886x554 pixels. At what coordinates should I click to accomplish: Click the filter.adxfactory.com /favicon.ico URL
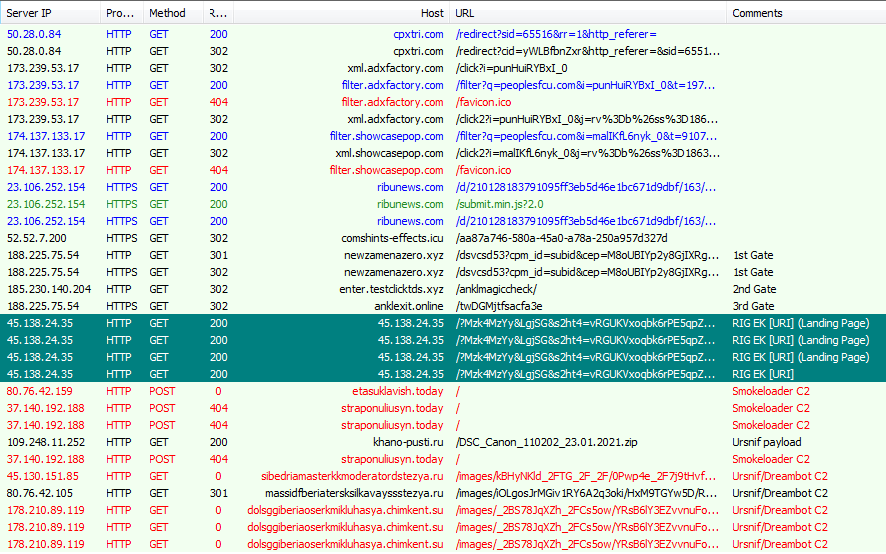point(483,102)
